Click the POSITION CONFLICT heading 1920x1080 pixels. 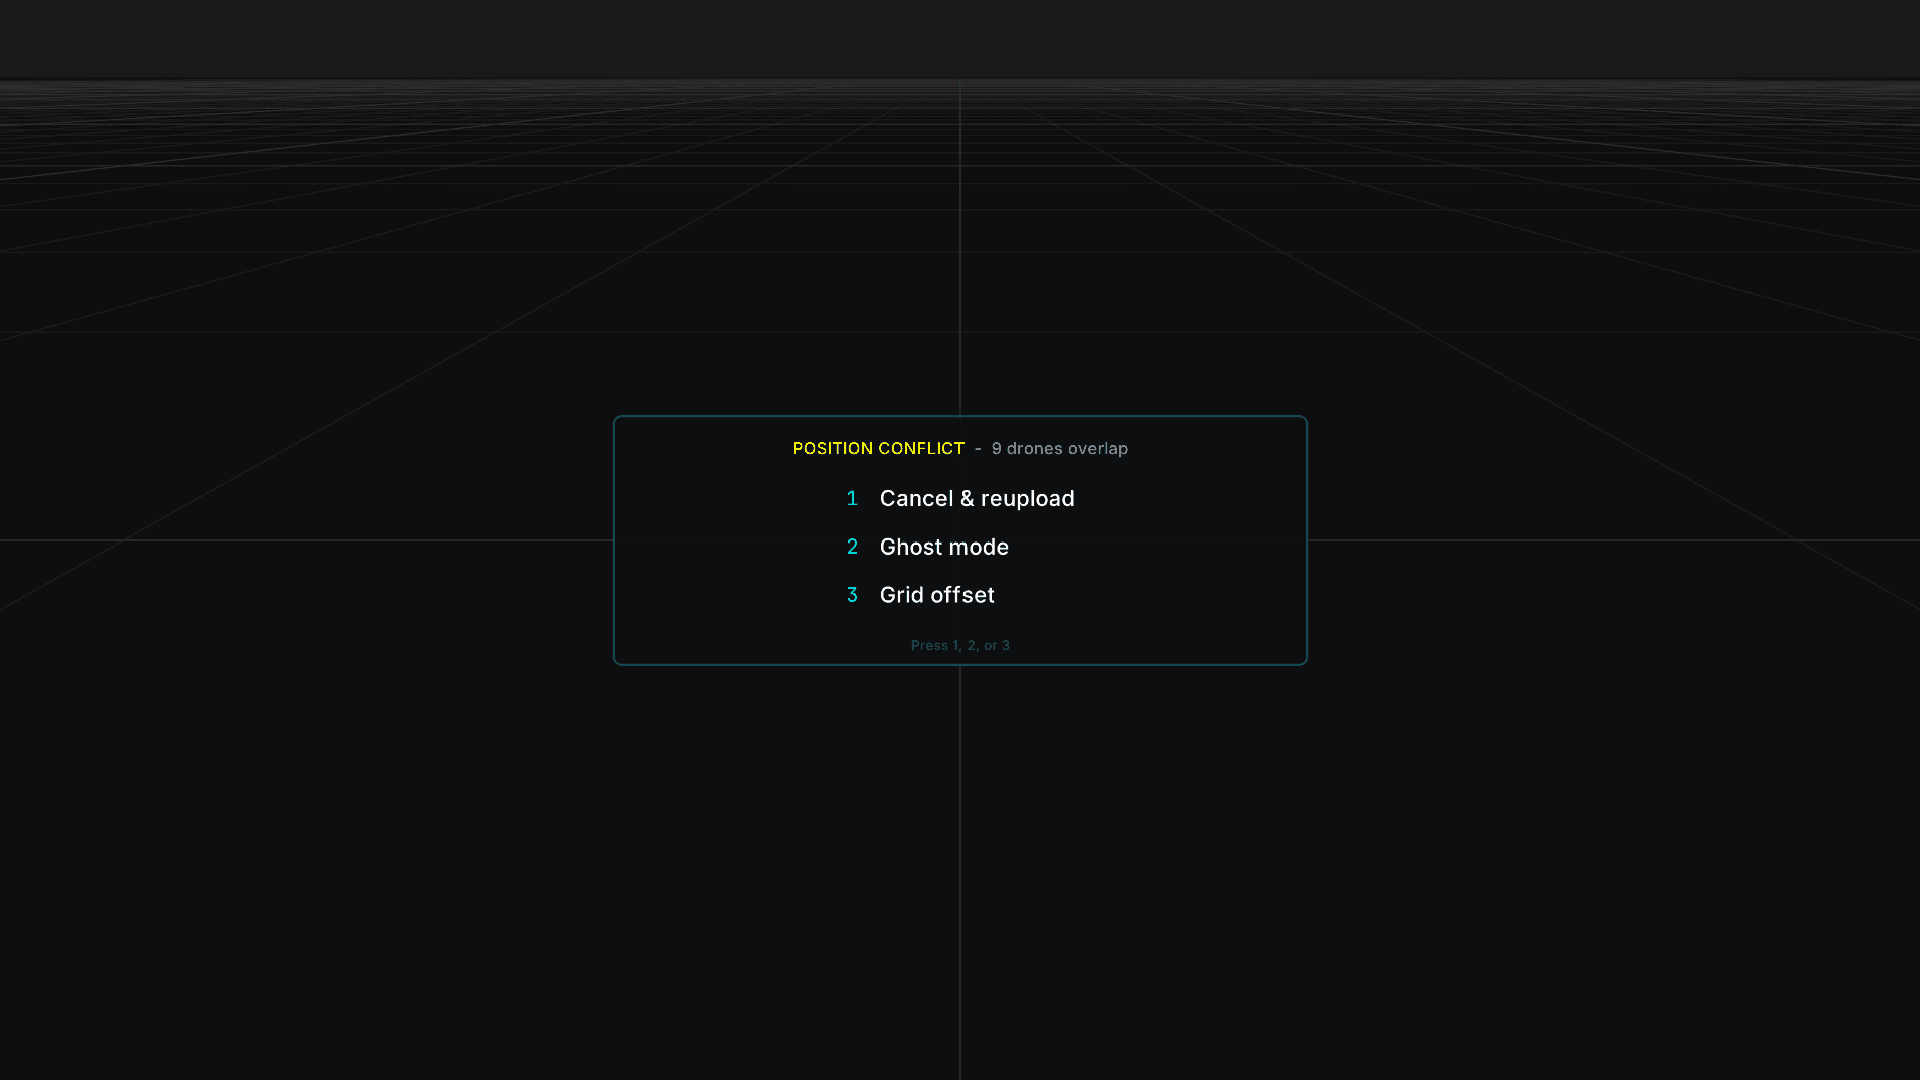point(878,449)
